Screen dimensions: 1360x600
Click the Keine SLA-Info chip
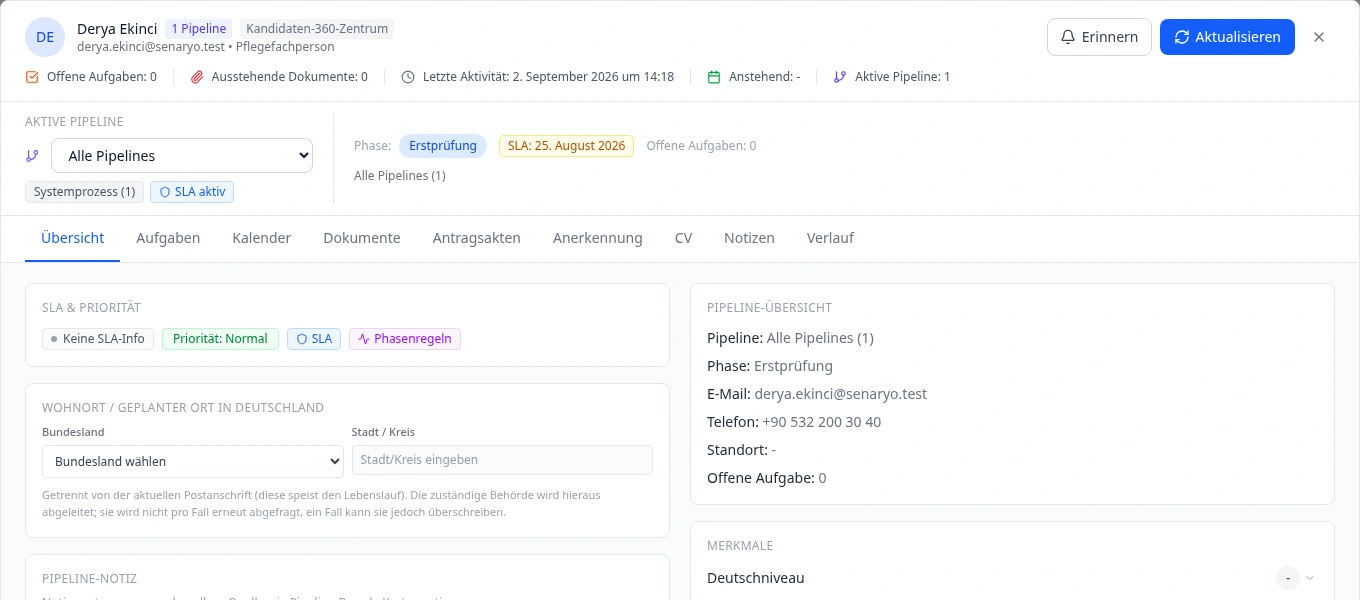[98, 339]
